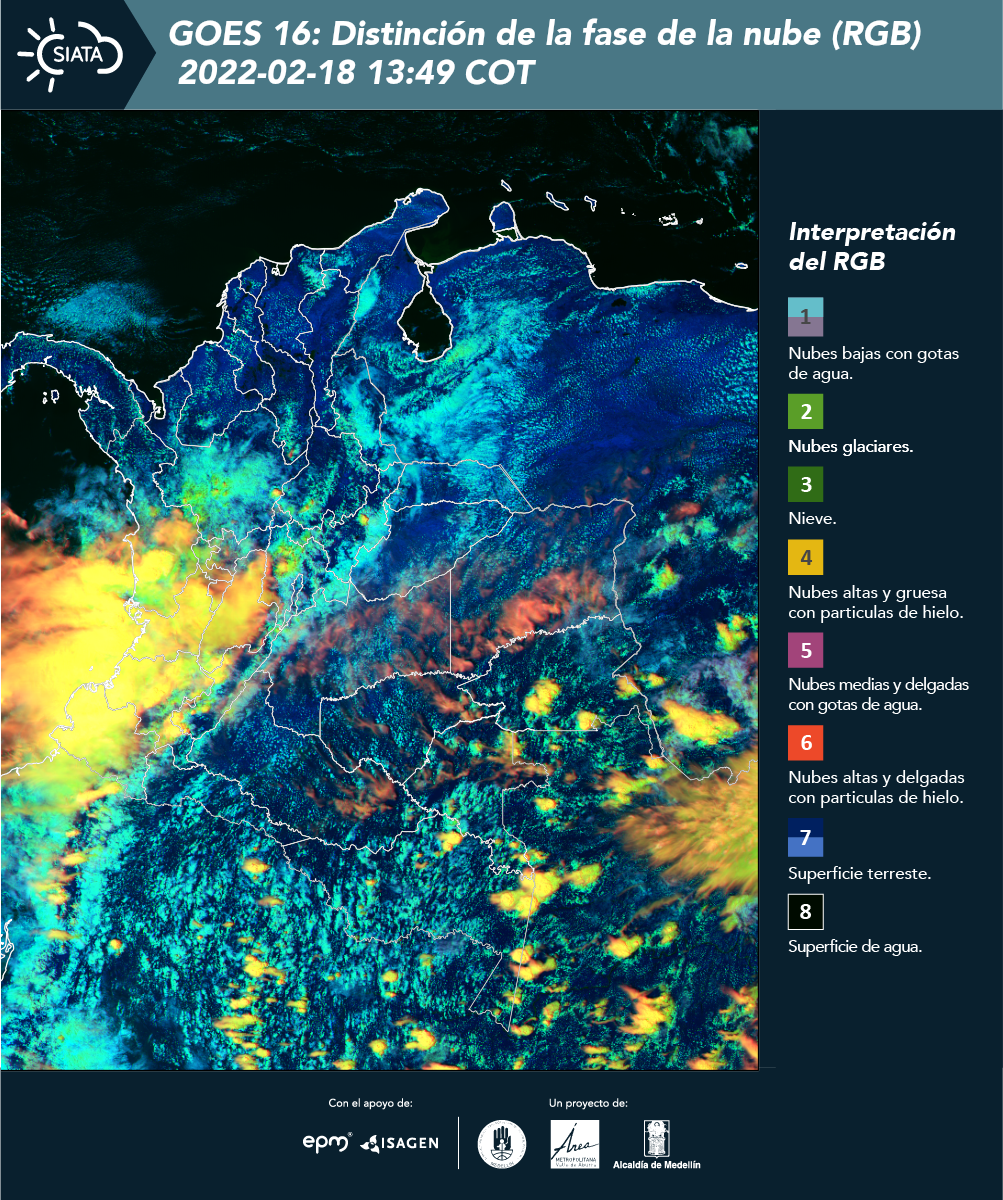
Task: Click the label "Nubes glaciares."
Action: click(850, 447)
